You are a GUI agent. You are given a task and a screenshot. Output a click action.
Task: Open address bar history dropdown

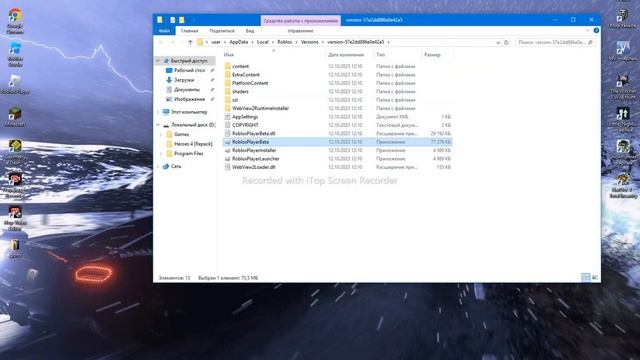(x=498, y=42)
